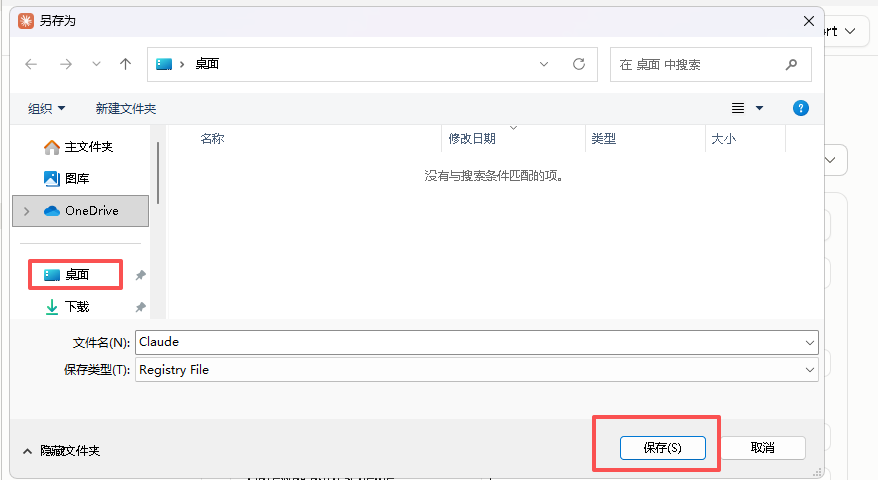
Task: Expand the OneDrive tree node
Action: (26, 211)
